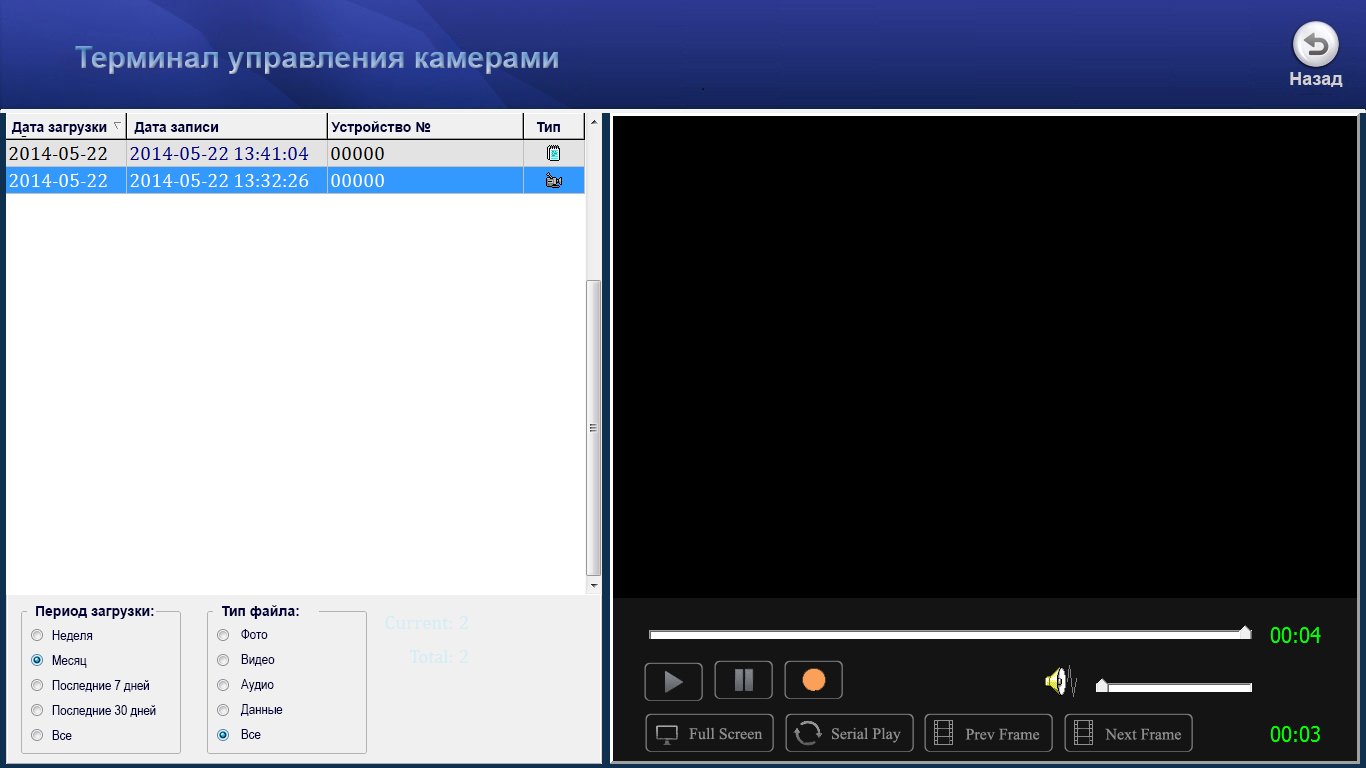This screenshot has width=1366, height=768.
Task: Enable Serial Play mode
Action: point(849,734)
